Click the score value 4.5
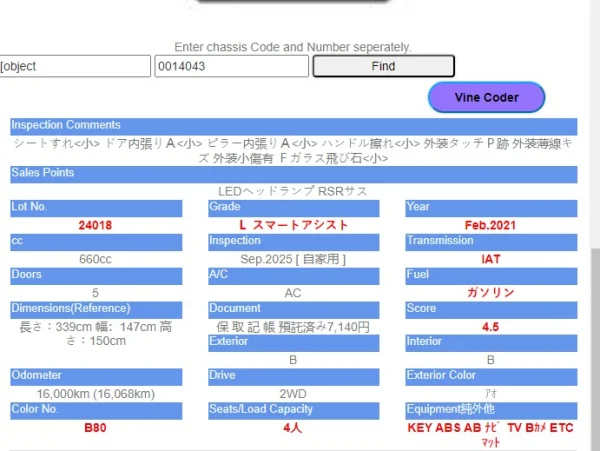Screen dimensions: 600x451 click(491, 326)
